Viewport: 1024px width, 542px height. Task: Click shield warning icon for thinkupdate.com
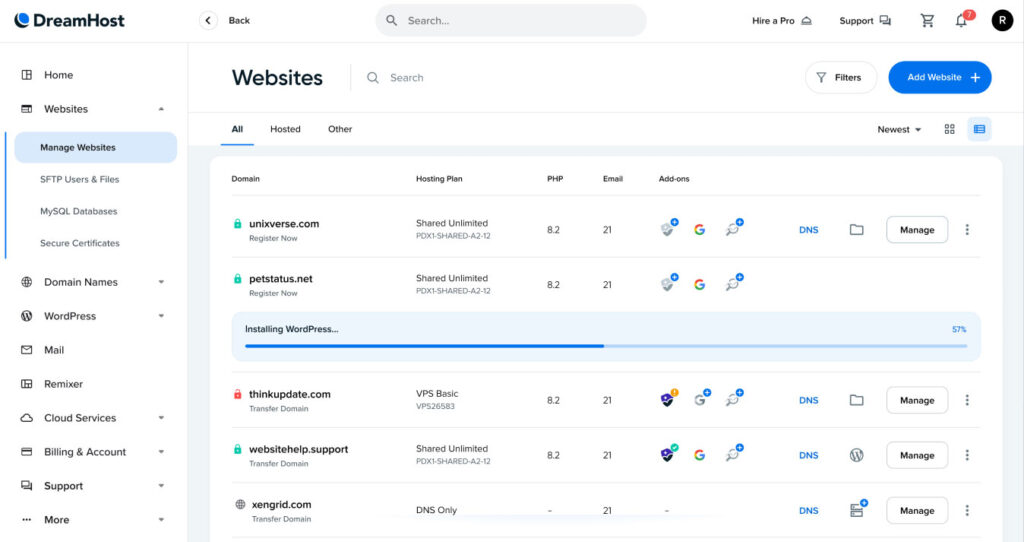pyautogui.click(x=668, y=398)
